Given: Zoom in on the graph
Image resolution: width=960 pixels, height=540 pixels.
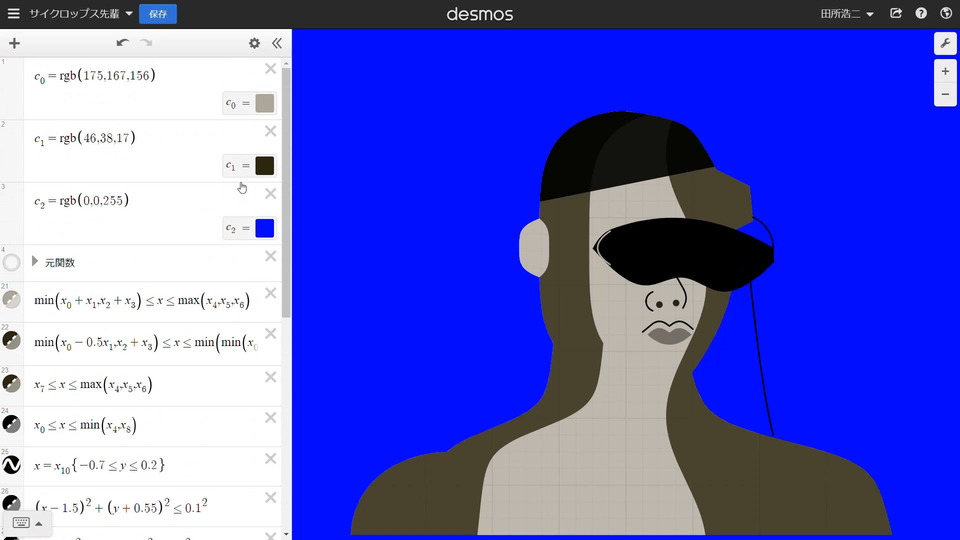Looking at the screenshot, I should tap(945, 72).
